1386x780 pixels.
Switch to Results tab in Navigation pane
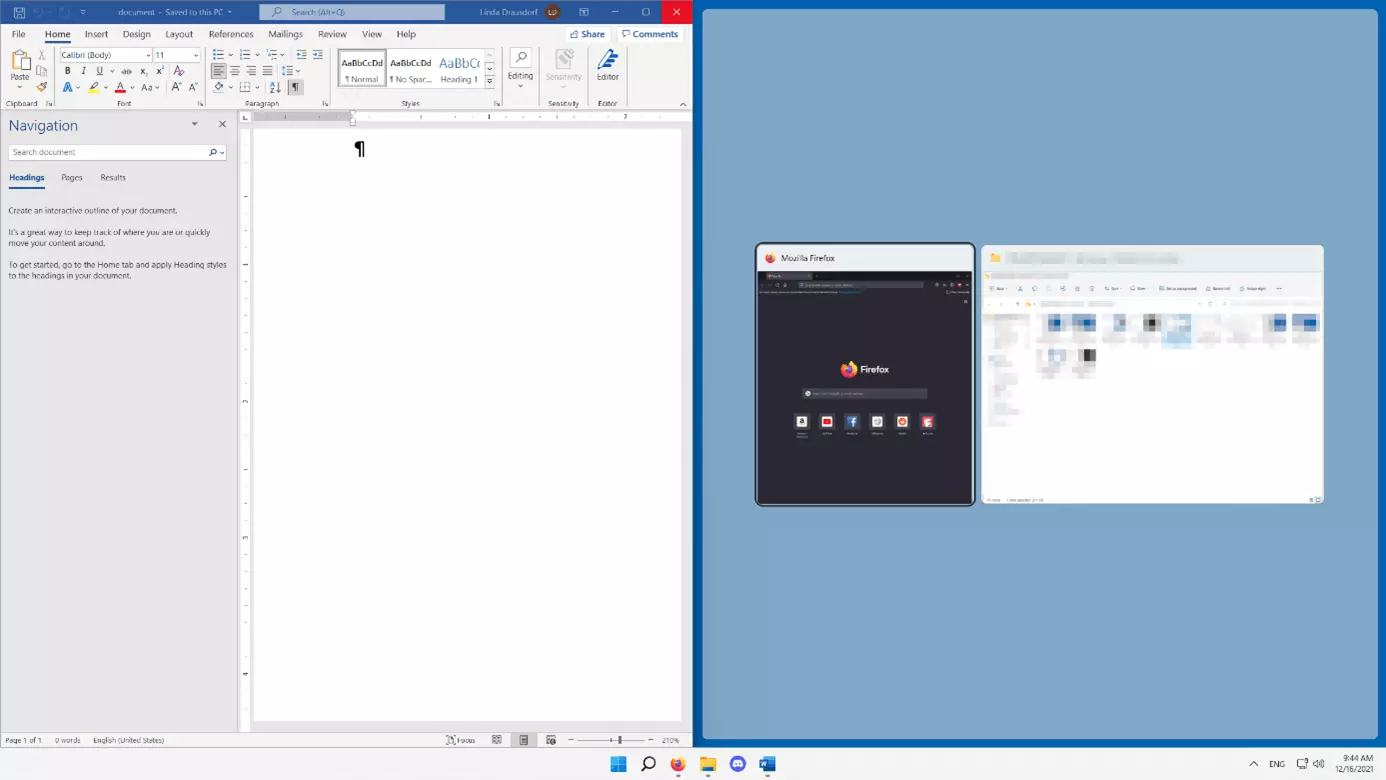(113, 177)
